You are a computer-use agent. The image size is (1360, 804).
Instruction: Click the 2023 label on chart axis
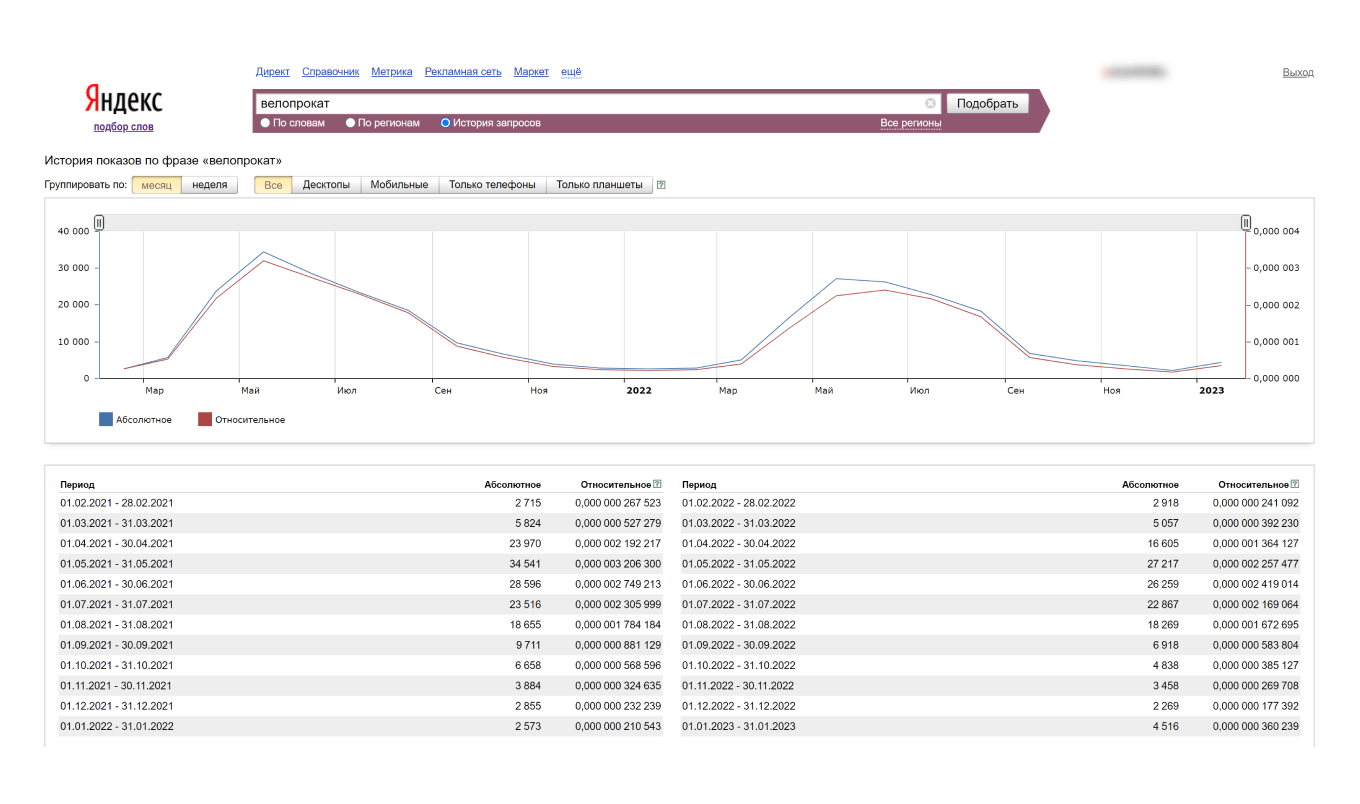[x=1211, y=391]
